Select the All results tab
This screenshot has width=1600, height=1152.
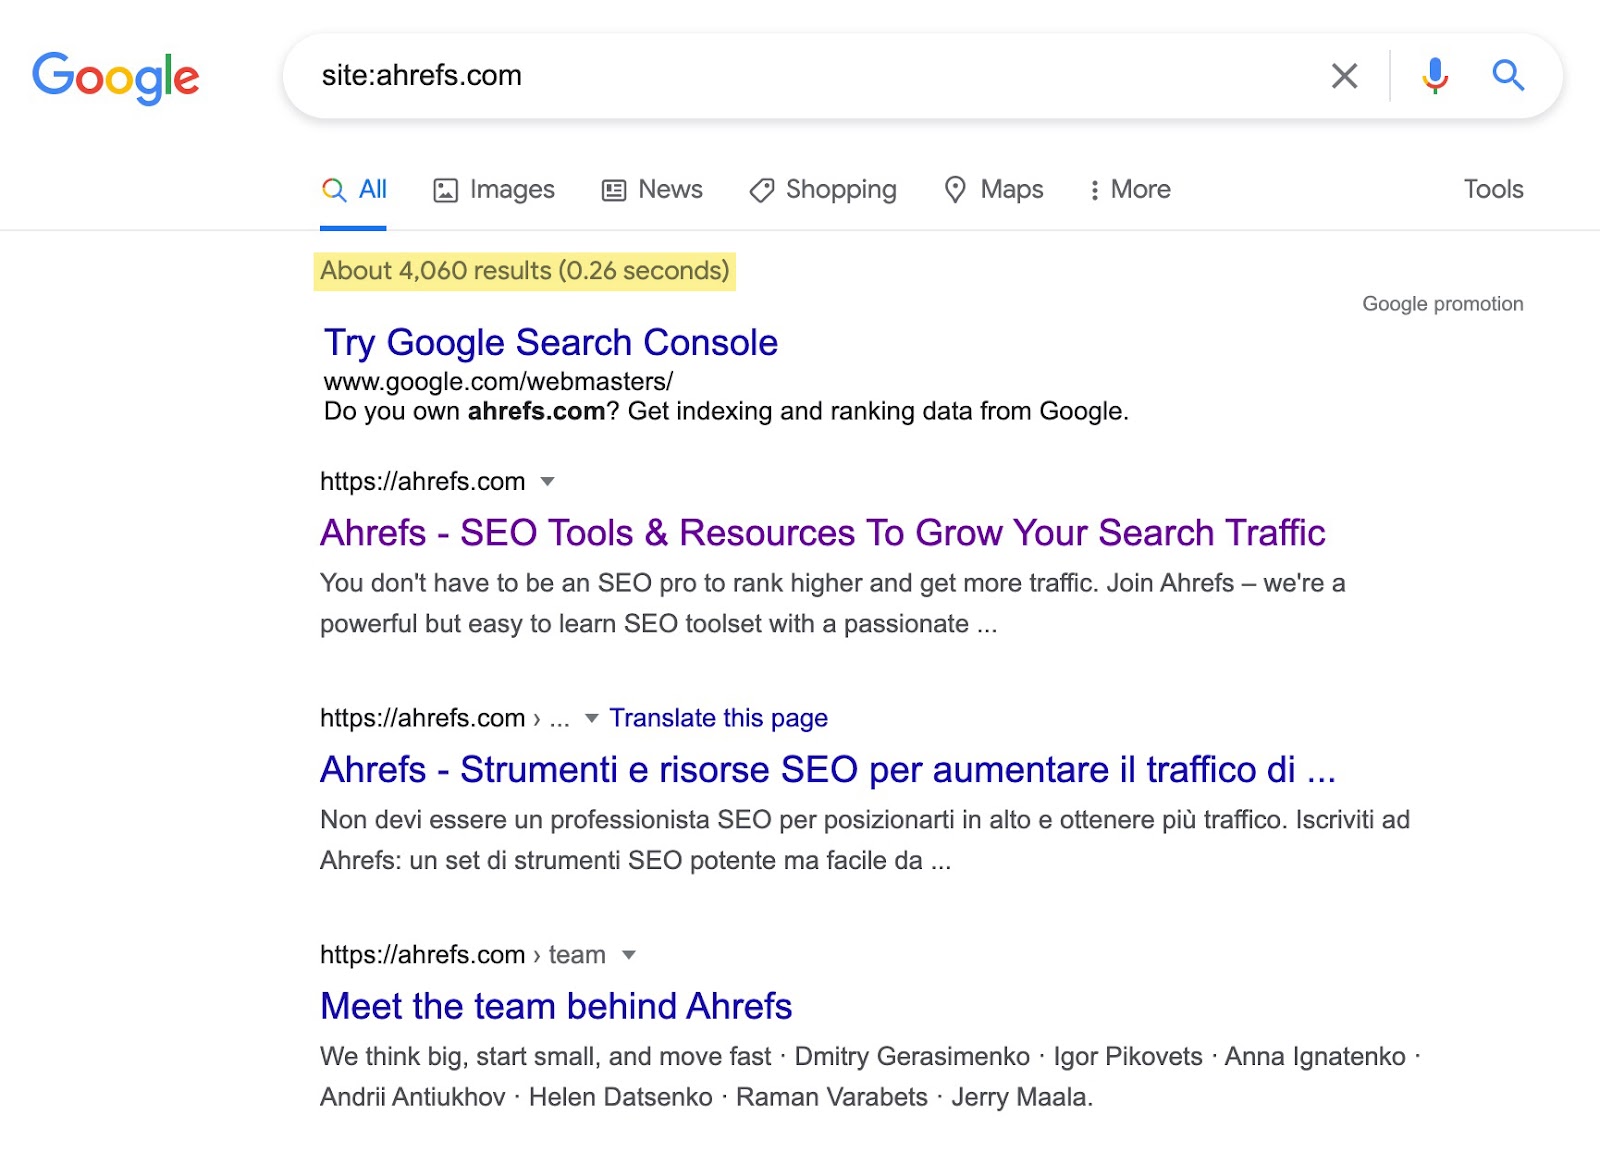coord(354,190)
